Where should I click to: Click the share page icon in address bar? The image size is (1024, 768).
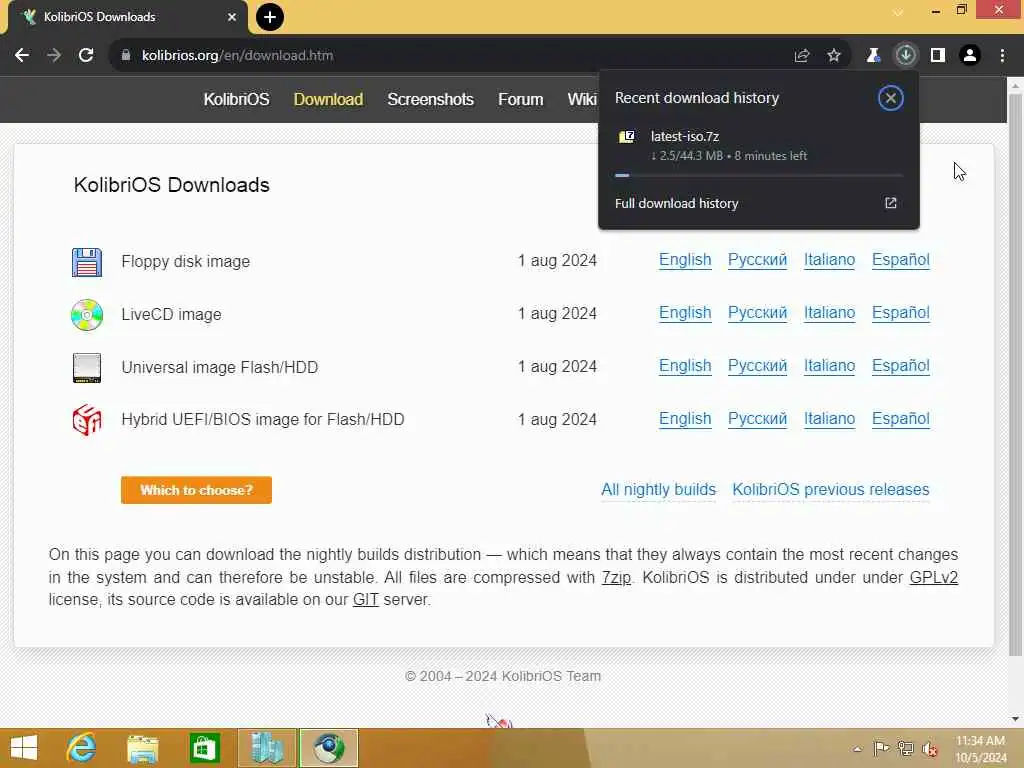[802, 56]
